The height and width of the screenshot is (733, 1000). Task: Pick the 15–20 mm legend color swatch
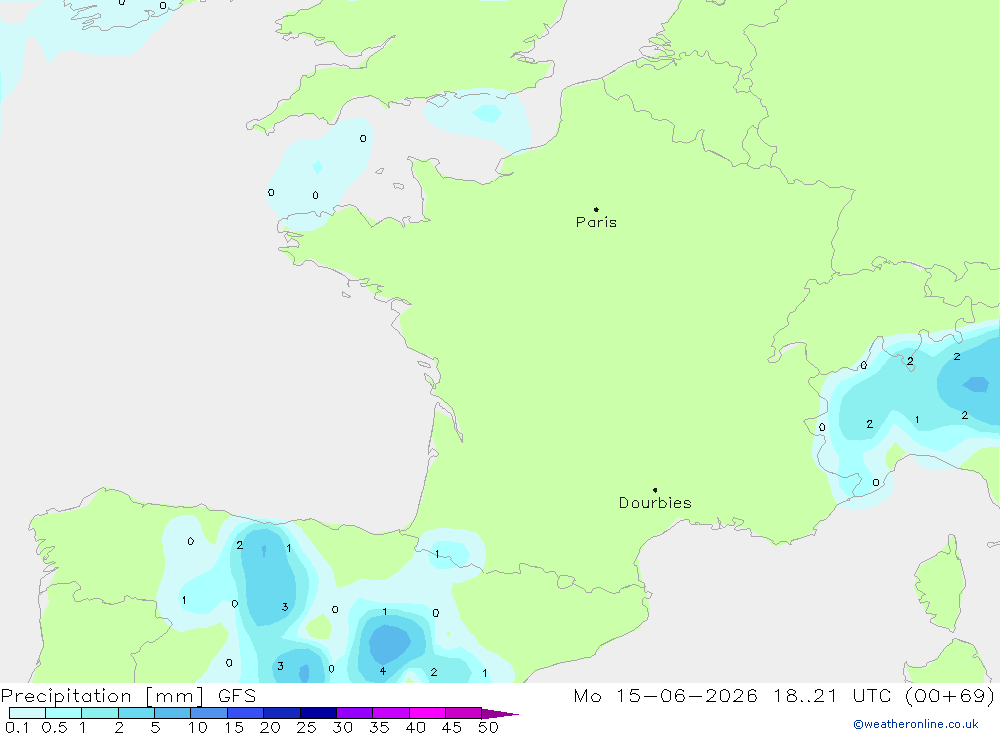[x=246, y=713]
